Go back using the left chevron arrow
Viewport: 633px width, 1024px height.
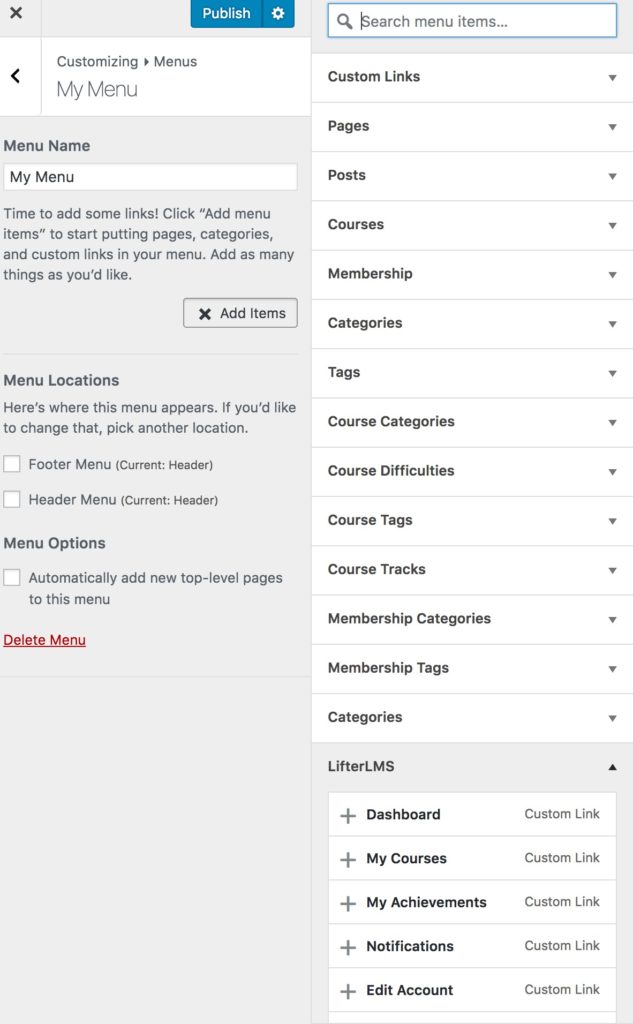pyautogui.click(x=16, y=76)
